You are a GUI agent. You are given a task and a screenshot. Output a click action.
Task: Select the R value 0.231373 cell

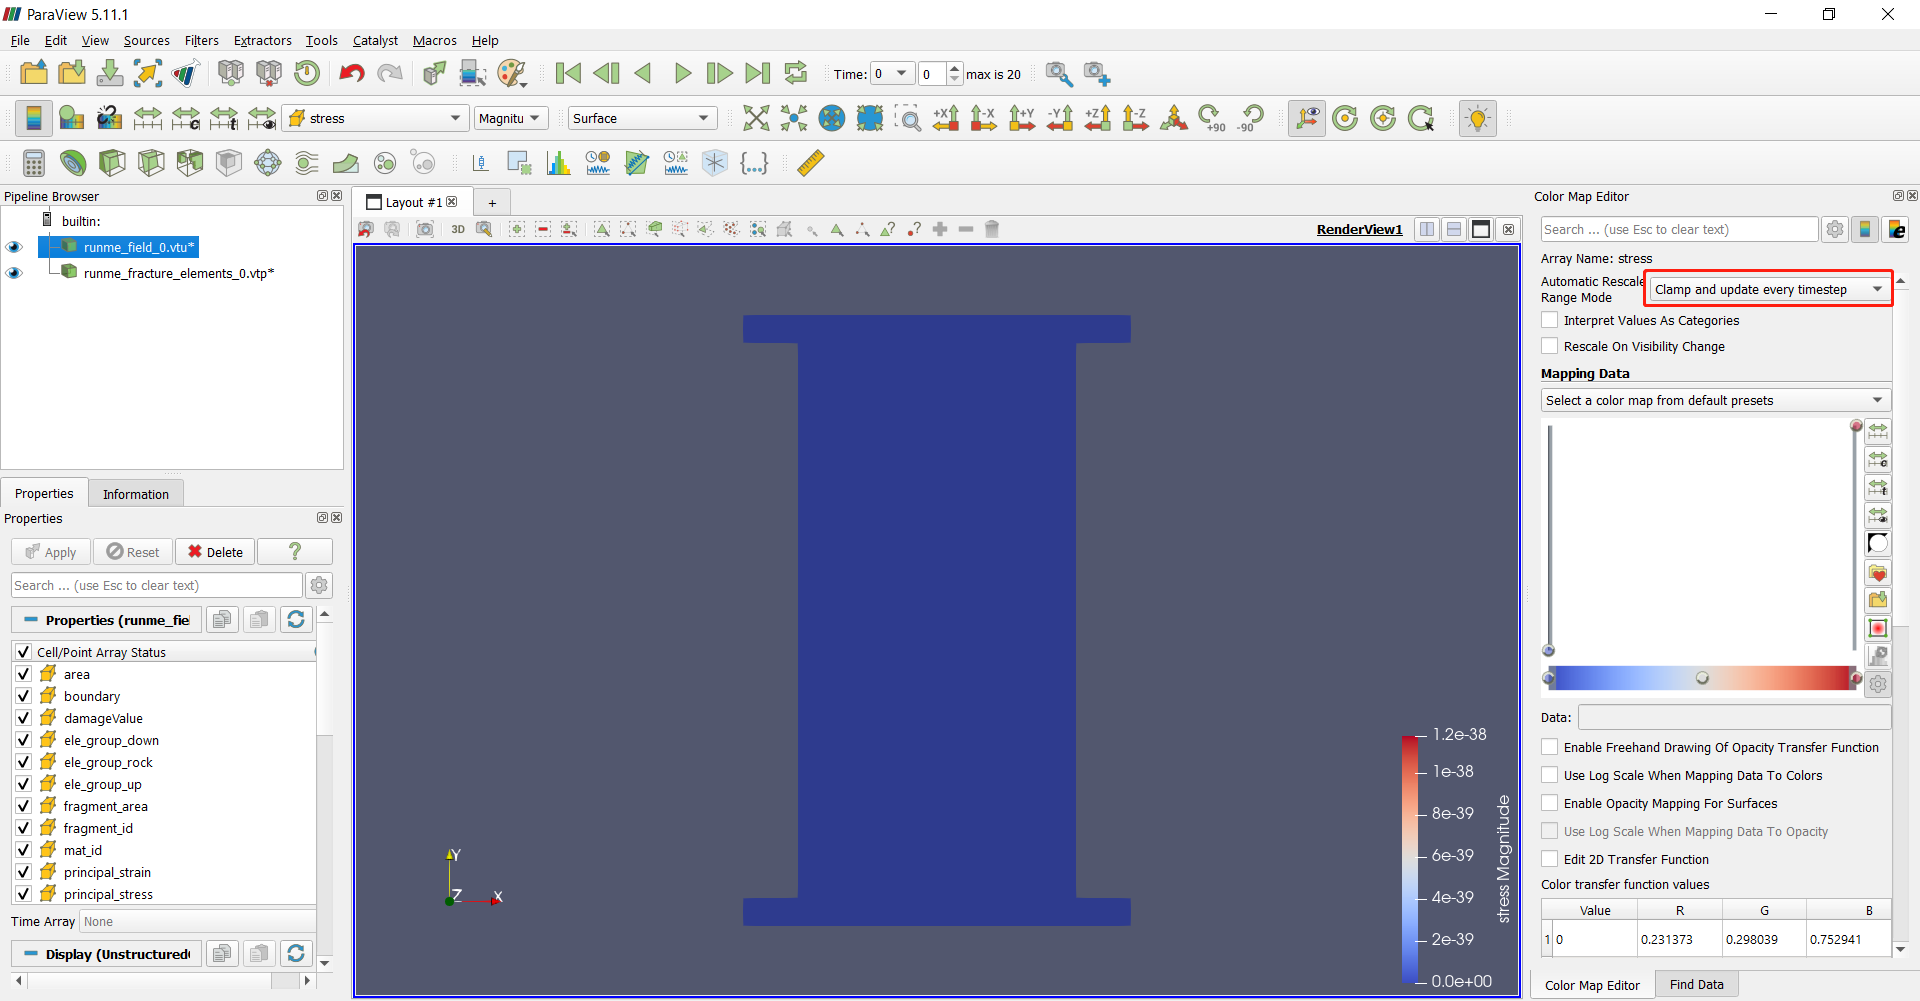pos(1680,940)
